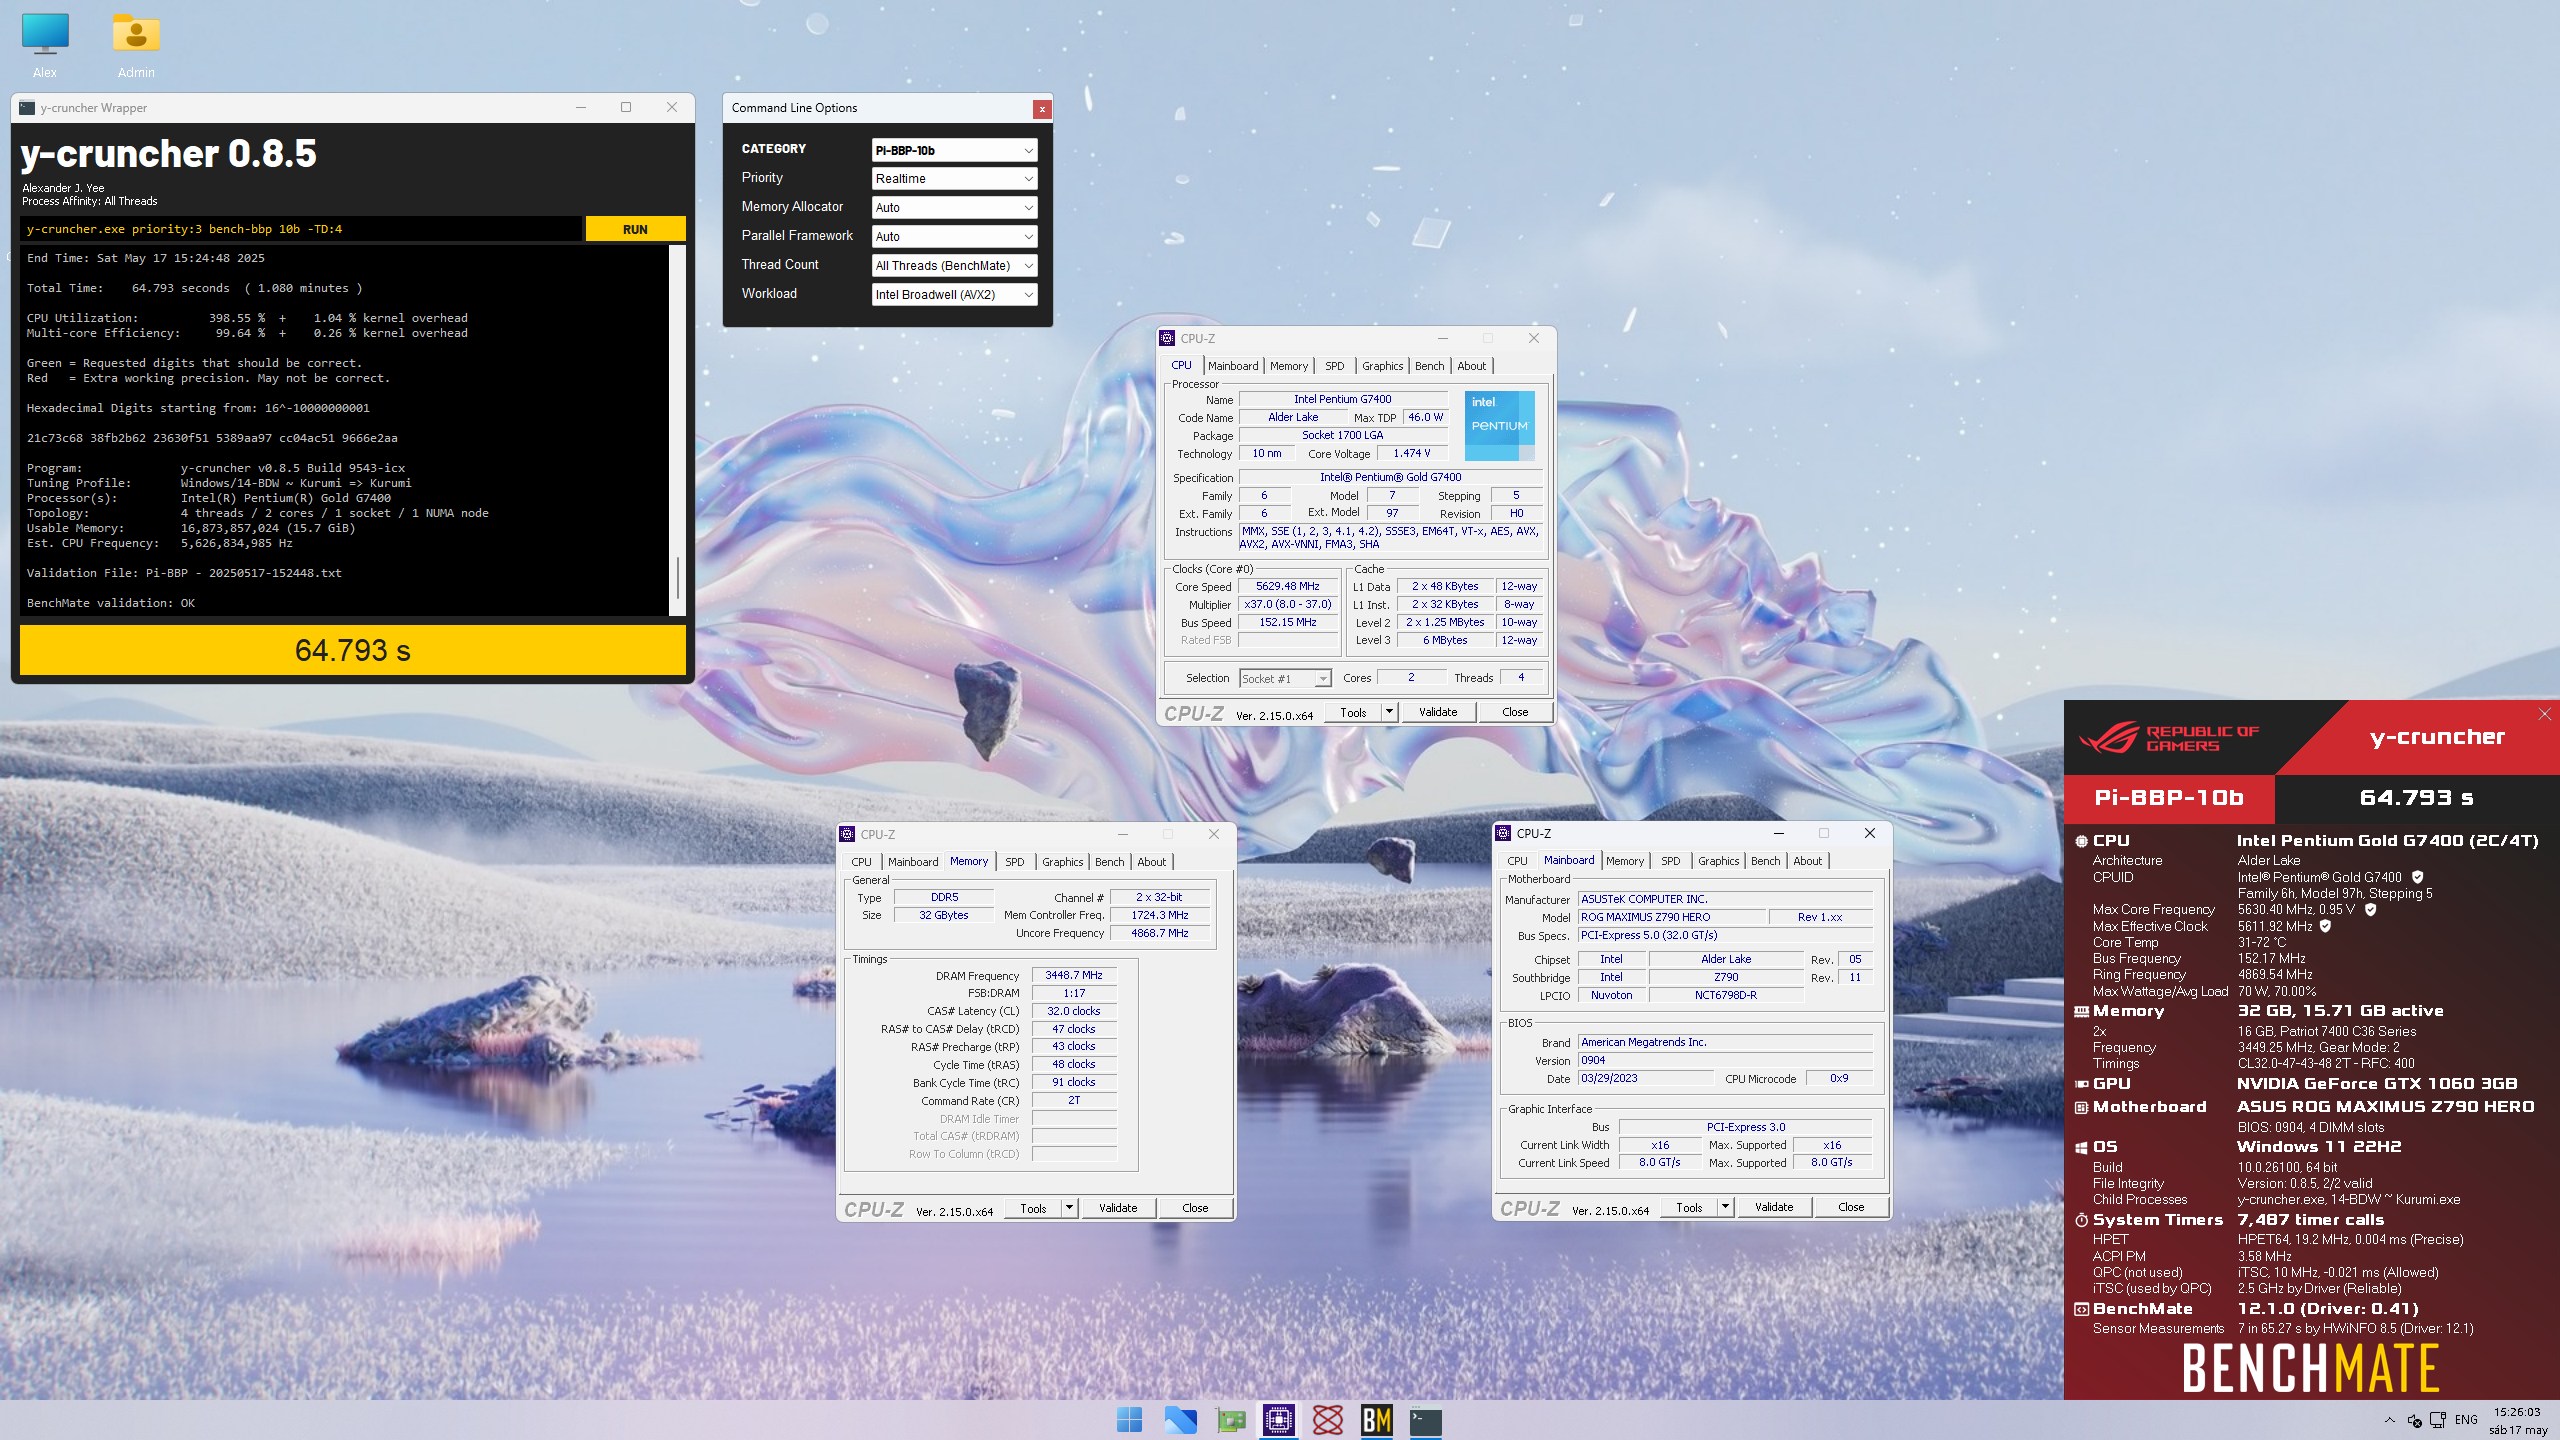Click the network tray icon
2560x1440 pixels.
pos(2438,1420)
